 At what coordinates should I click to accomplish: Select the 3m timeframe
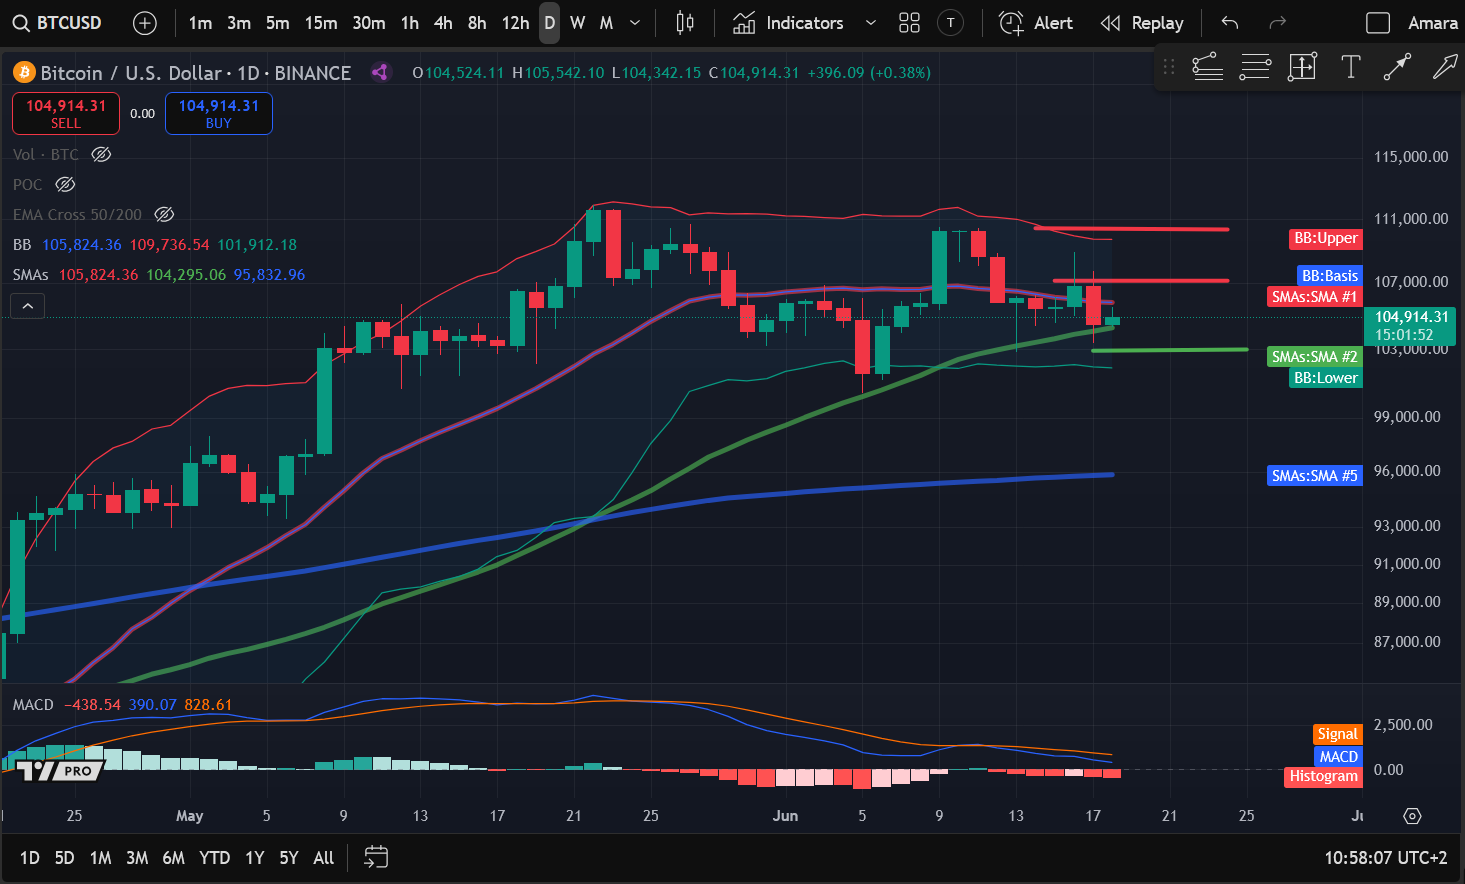pyautogui.click(x=239, y=23)
